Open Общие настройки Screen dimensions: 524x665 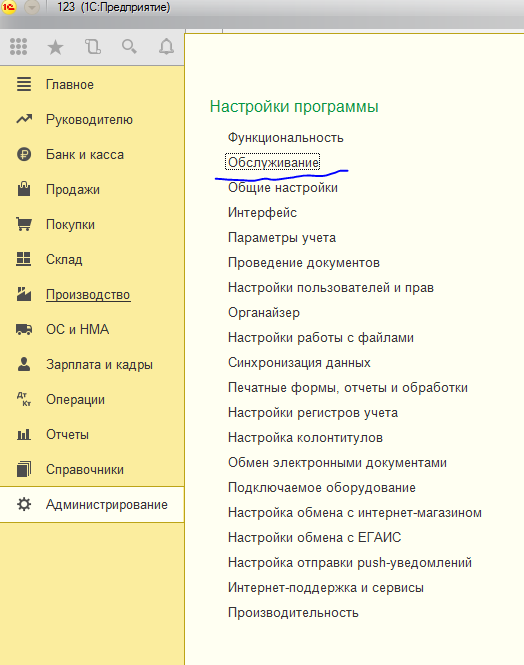point(283,187)
